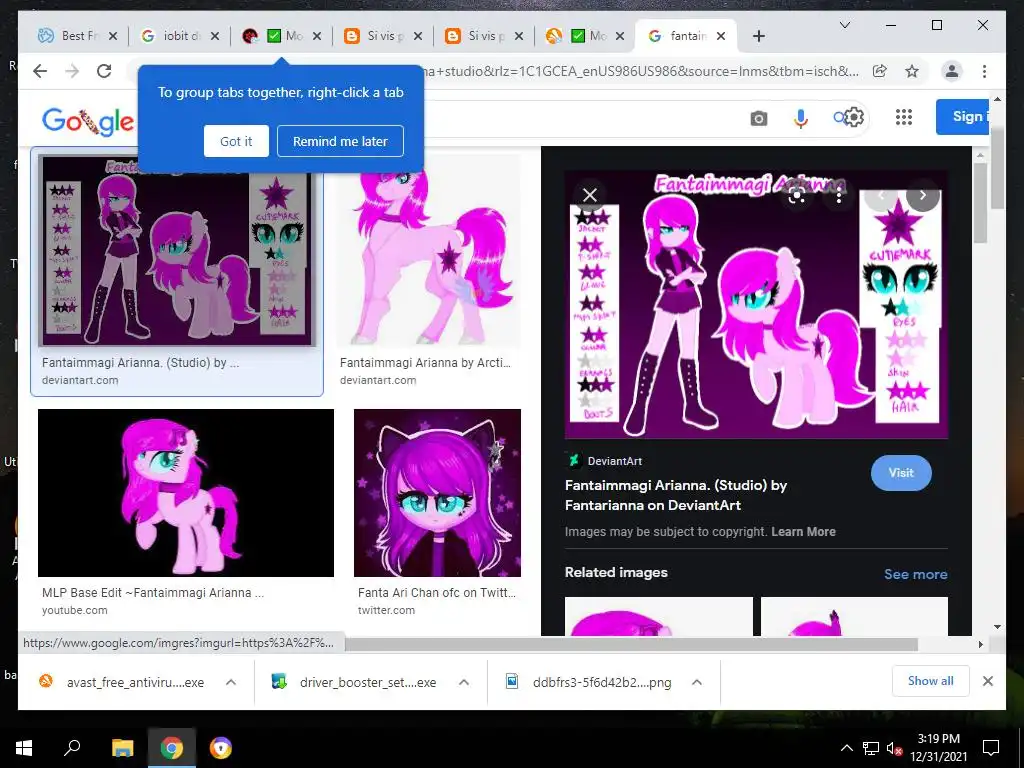Open a new tab with the plus icon
This screenshot has height=768, width=1024.
[x=758, y=37]
